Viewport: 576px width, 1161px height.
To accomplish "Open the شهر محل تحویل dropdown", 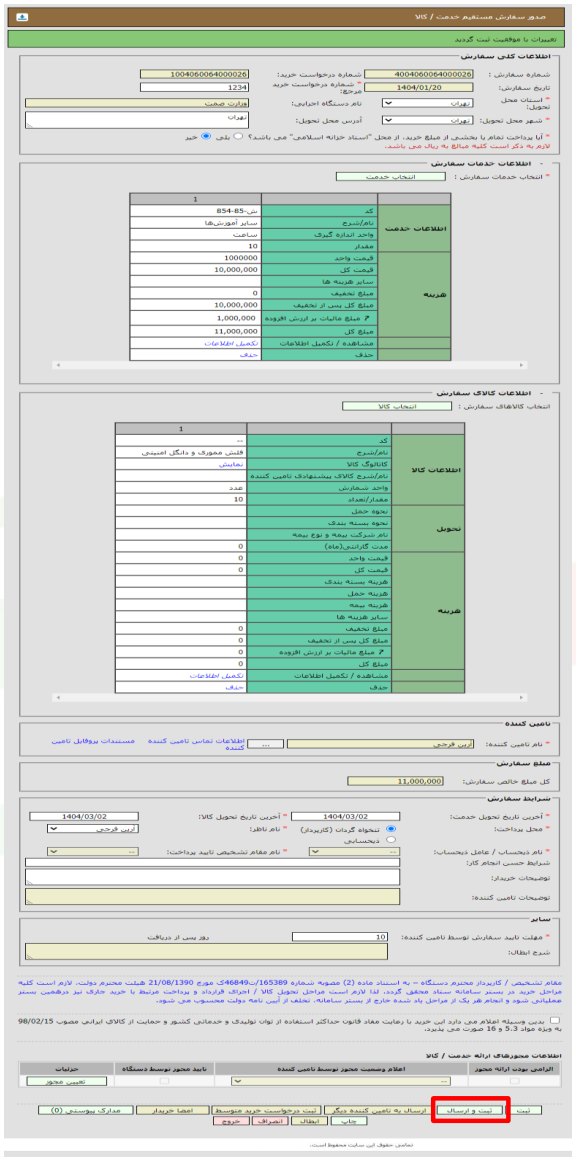I will click(x=429, y=119).
